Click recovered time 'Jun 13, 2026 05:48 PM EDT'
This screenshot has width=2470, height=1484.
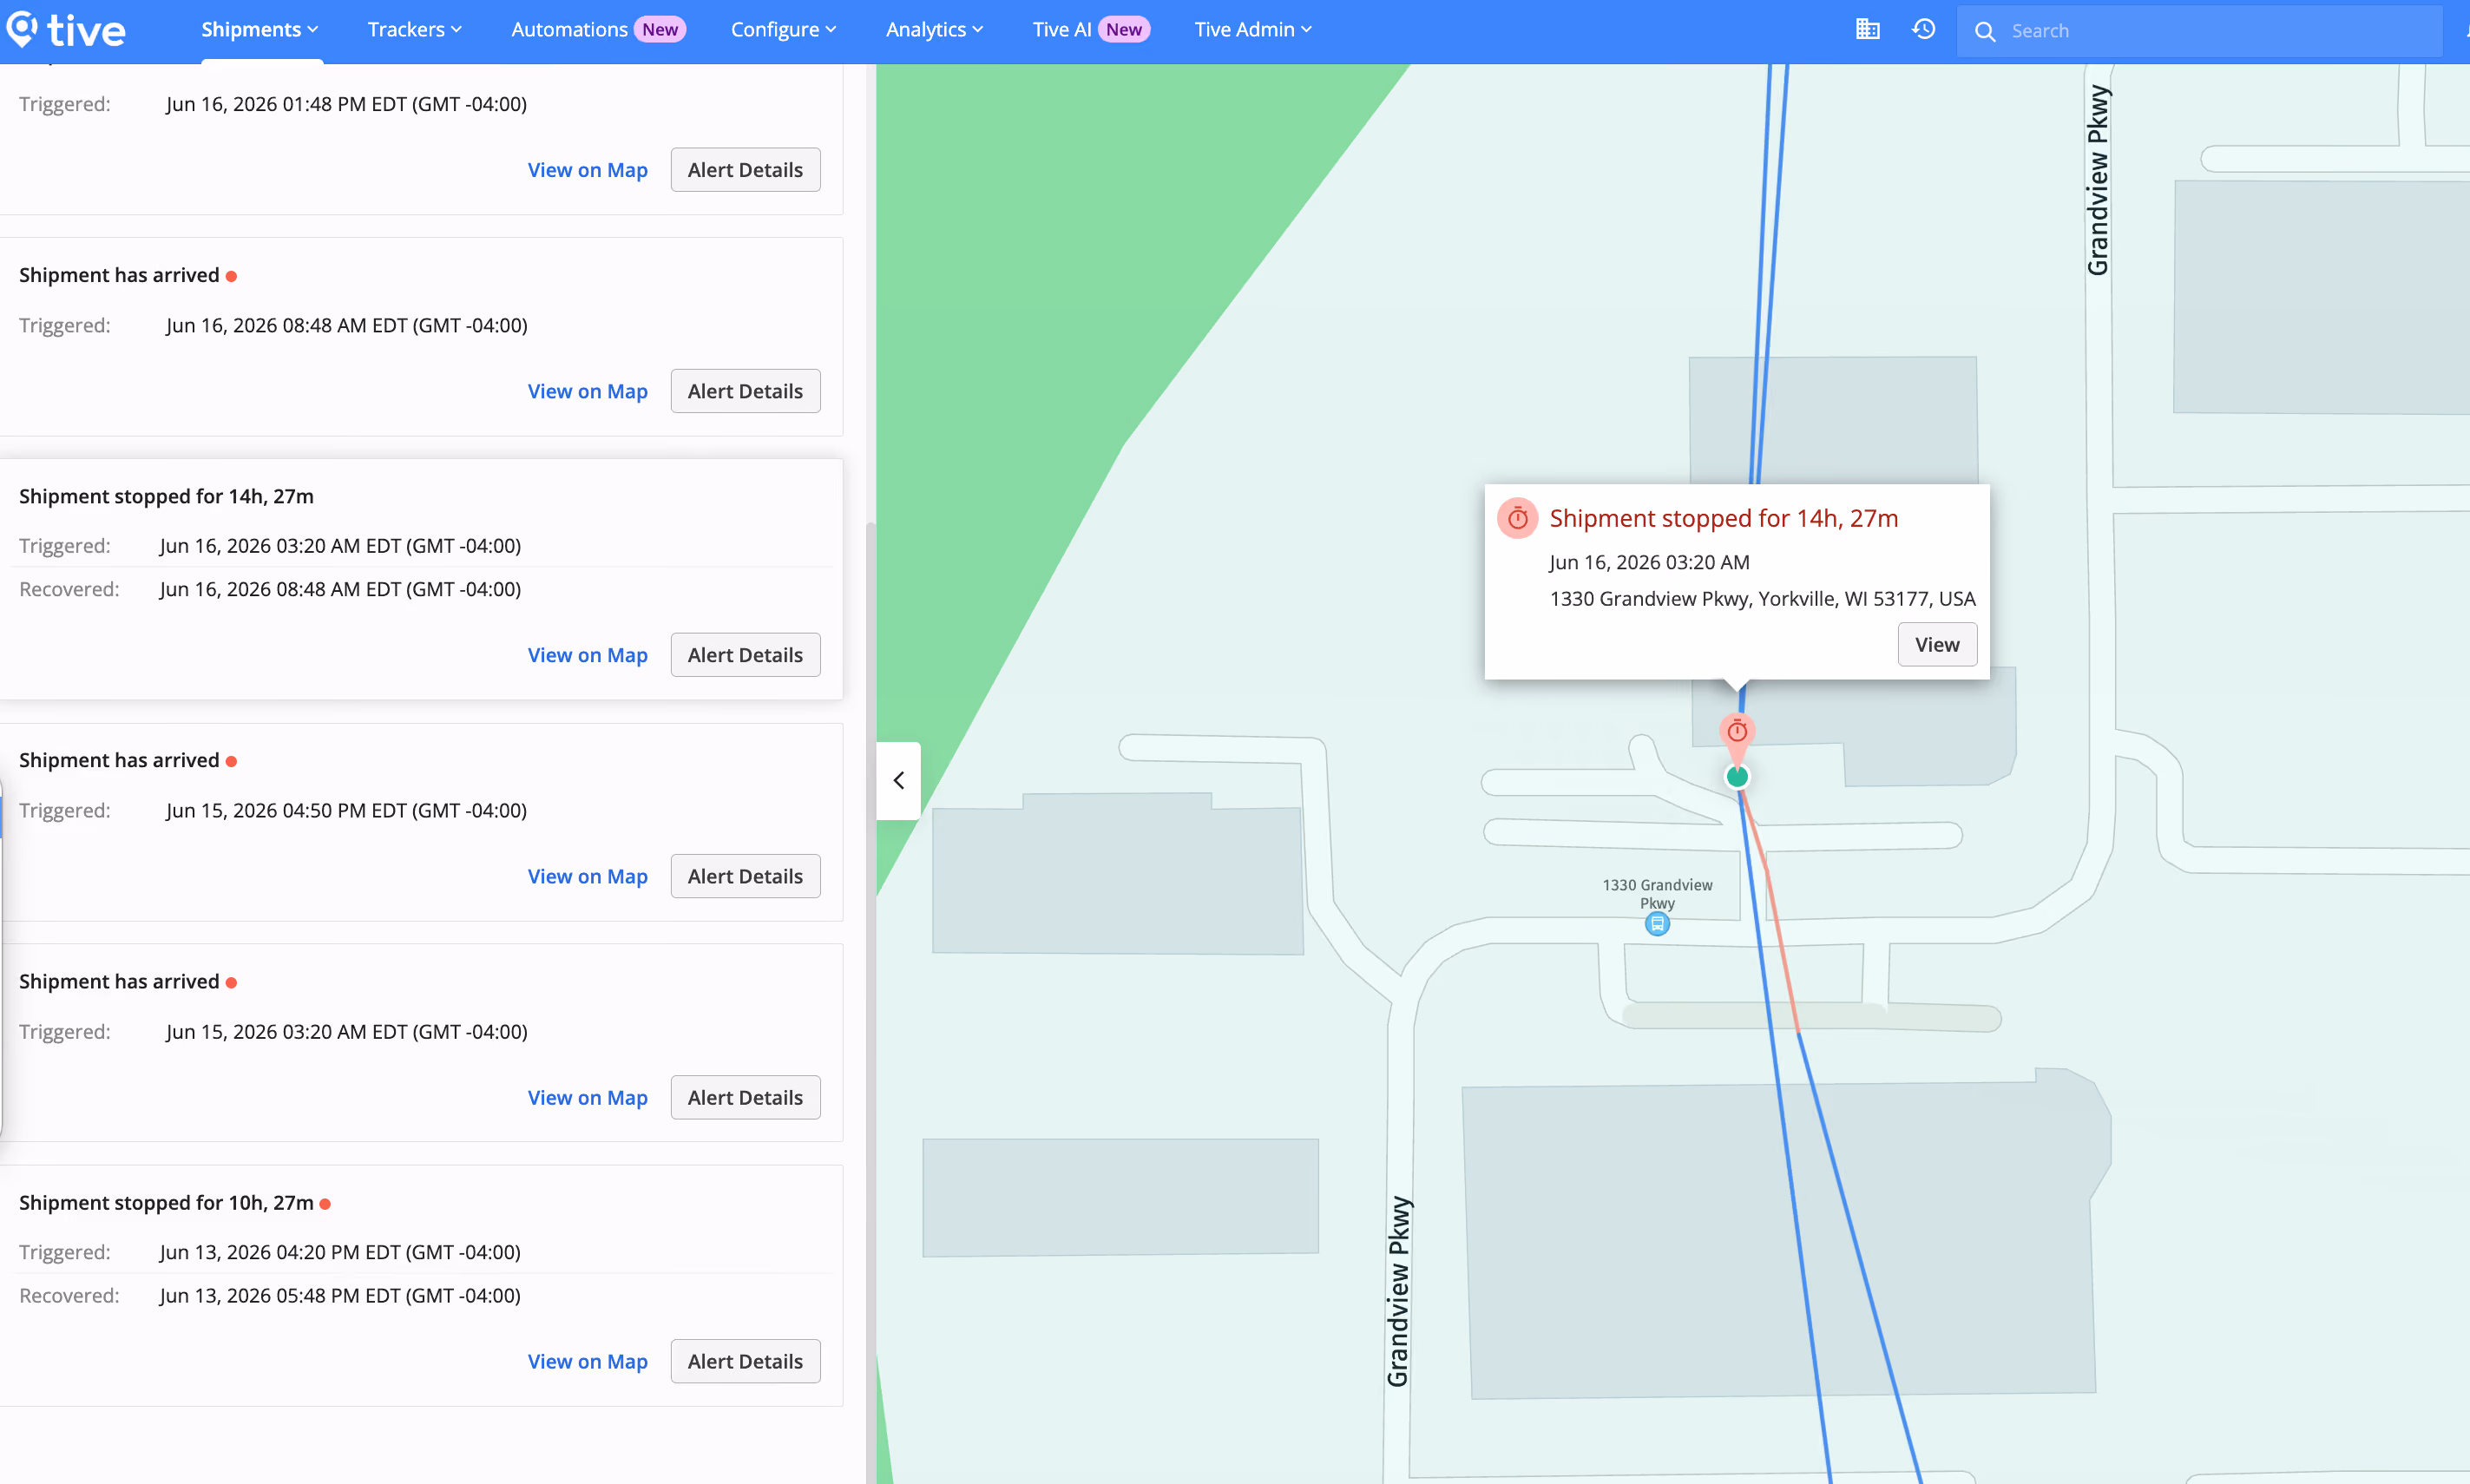click(x=340, y=1295)
